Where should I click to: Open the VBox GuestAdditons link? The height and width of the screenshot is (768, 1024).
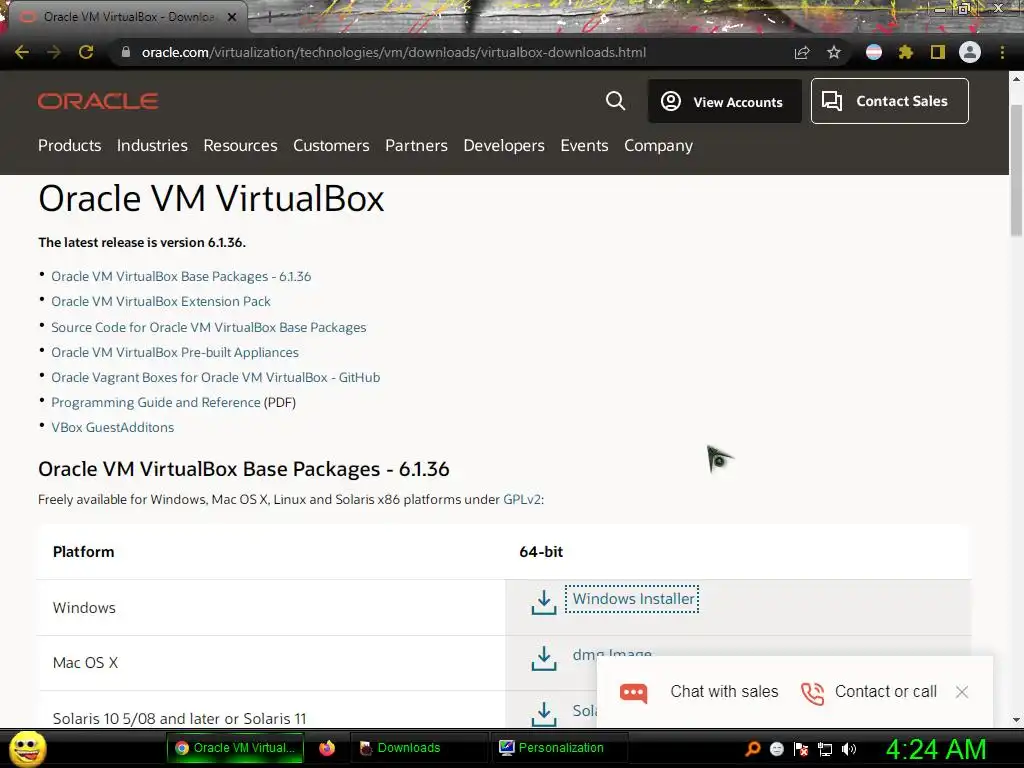[112, 427]
